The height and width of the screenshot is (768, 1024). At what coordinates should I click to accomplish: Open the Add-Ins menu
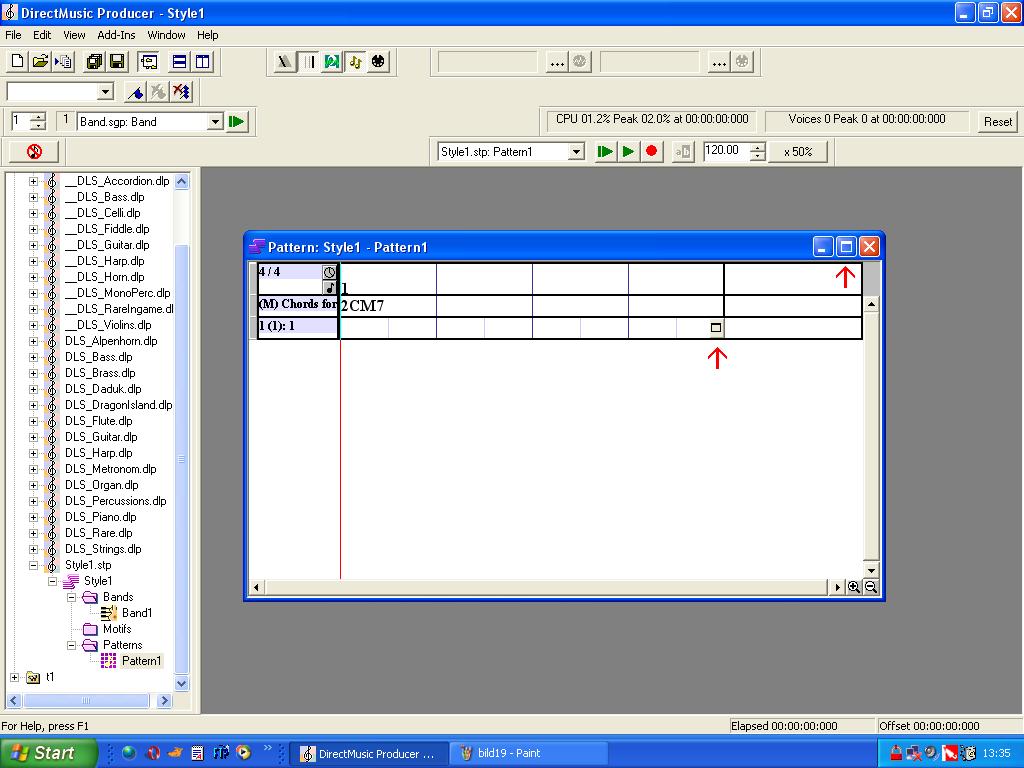pos(116,35)
